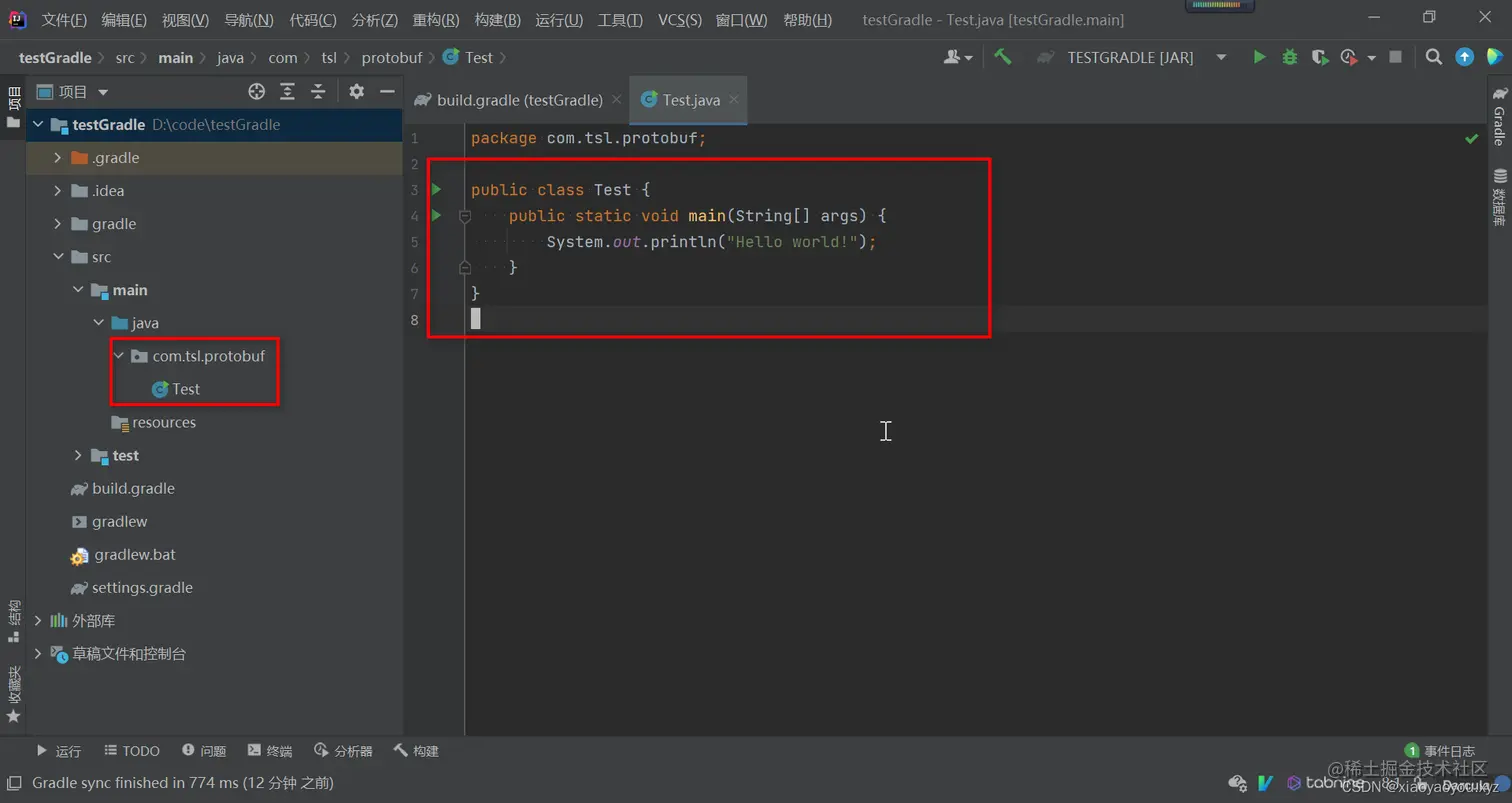Open the Gradle tool window sidebar
The height and width of the screenshot is (803, 1512).
tap(1499, 117)
